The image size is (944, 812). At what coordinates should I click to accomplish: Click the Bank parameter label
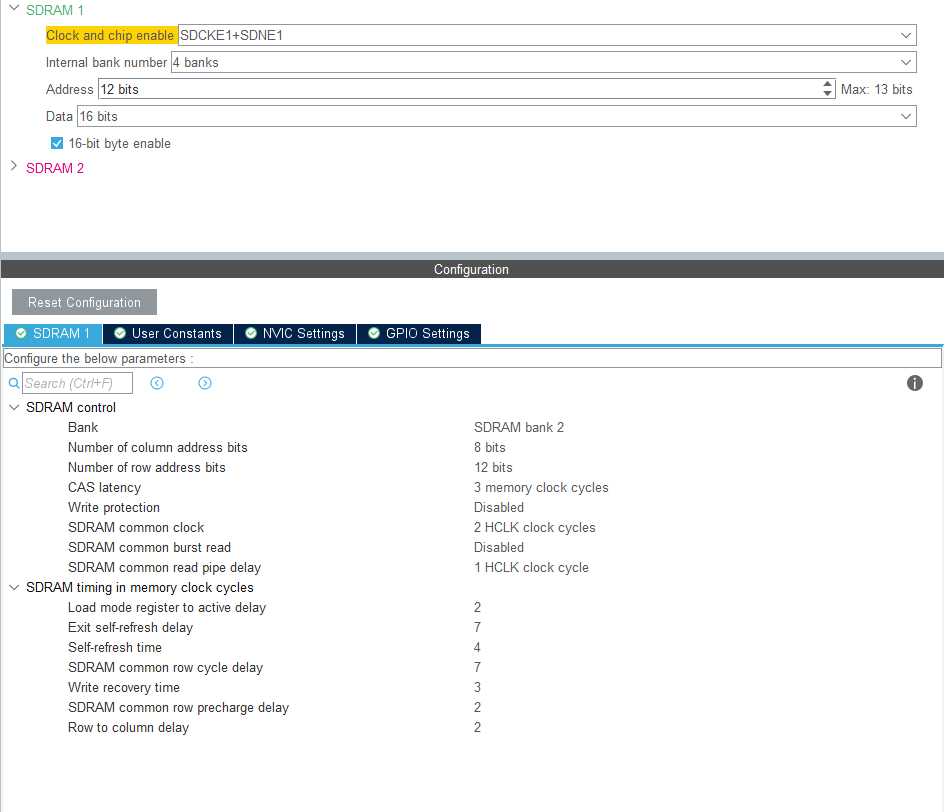(82, 427)
